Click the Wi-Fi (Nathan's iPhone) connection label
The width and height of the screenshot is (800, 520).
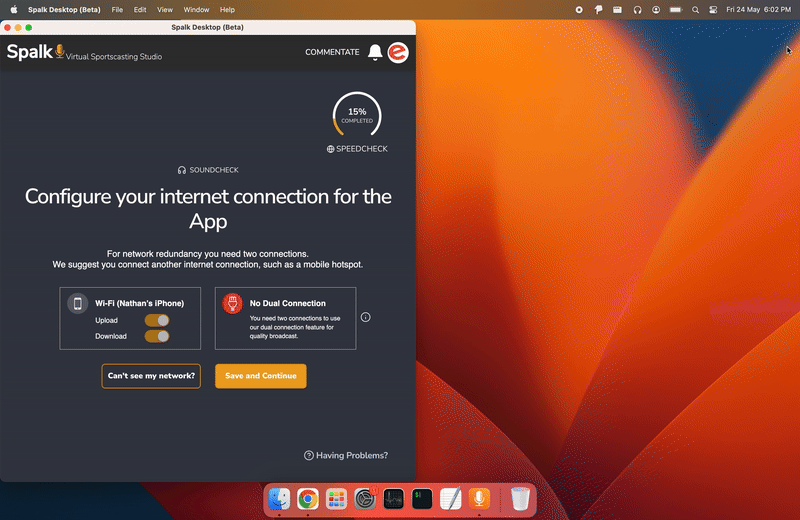coord(139,303)
